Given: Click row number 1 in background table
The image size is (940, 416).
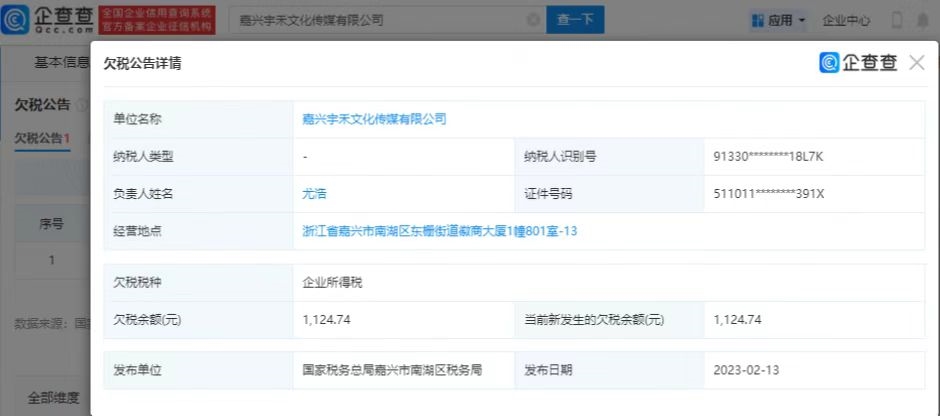Looking at the screenshot, I should (52, 260).
